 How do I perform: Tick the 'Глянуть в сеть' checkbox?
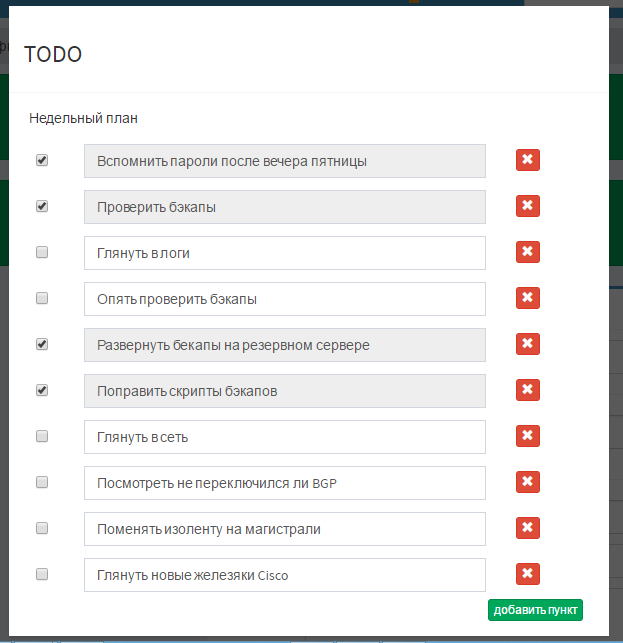[x=42, y=436]
